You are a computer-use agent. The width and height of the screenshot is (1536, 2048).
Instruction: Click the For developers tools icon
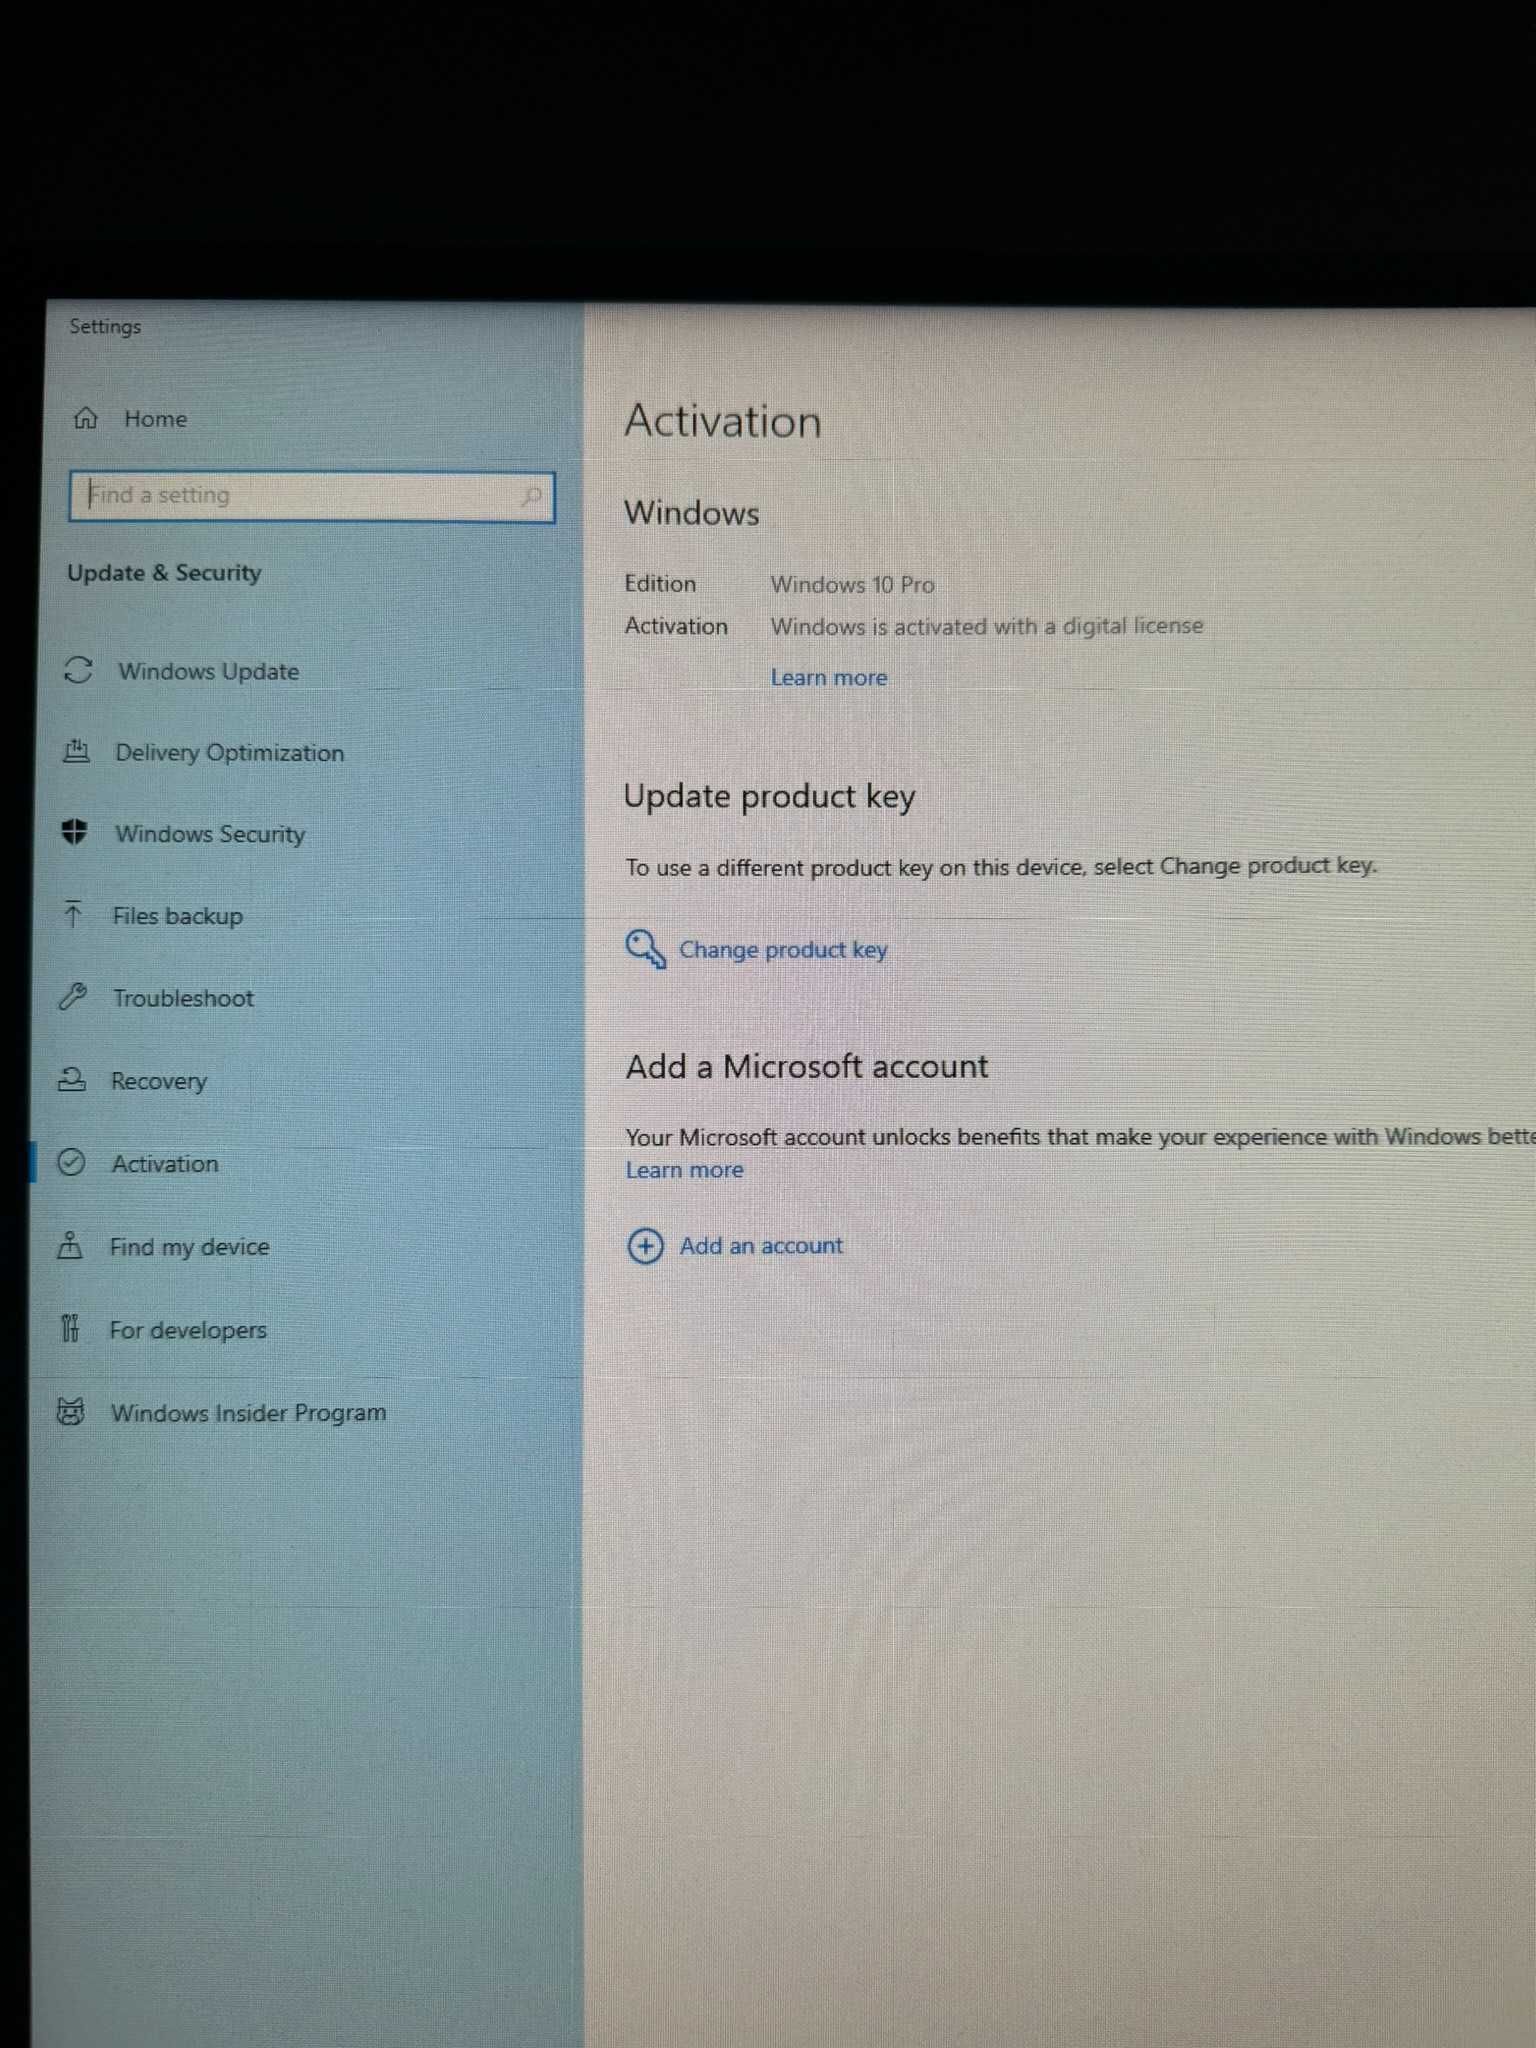[70, 1328]
